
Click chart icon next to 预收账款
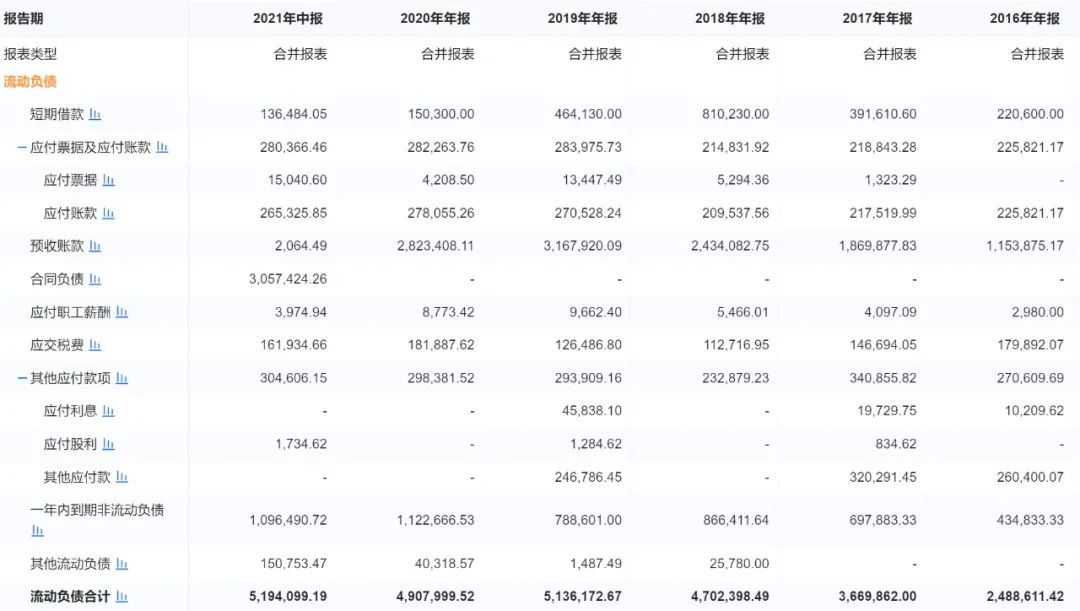coord(95,246)
